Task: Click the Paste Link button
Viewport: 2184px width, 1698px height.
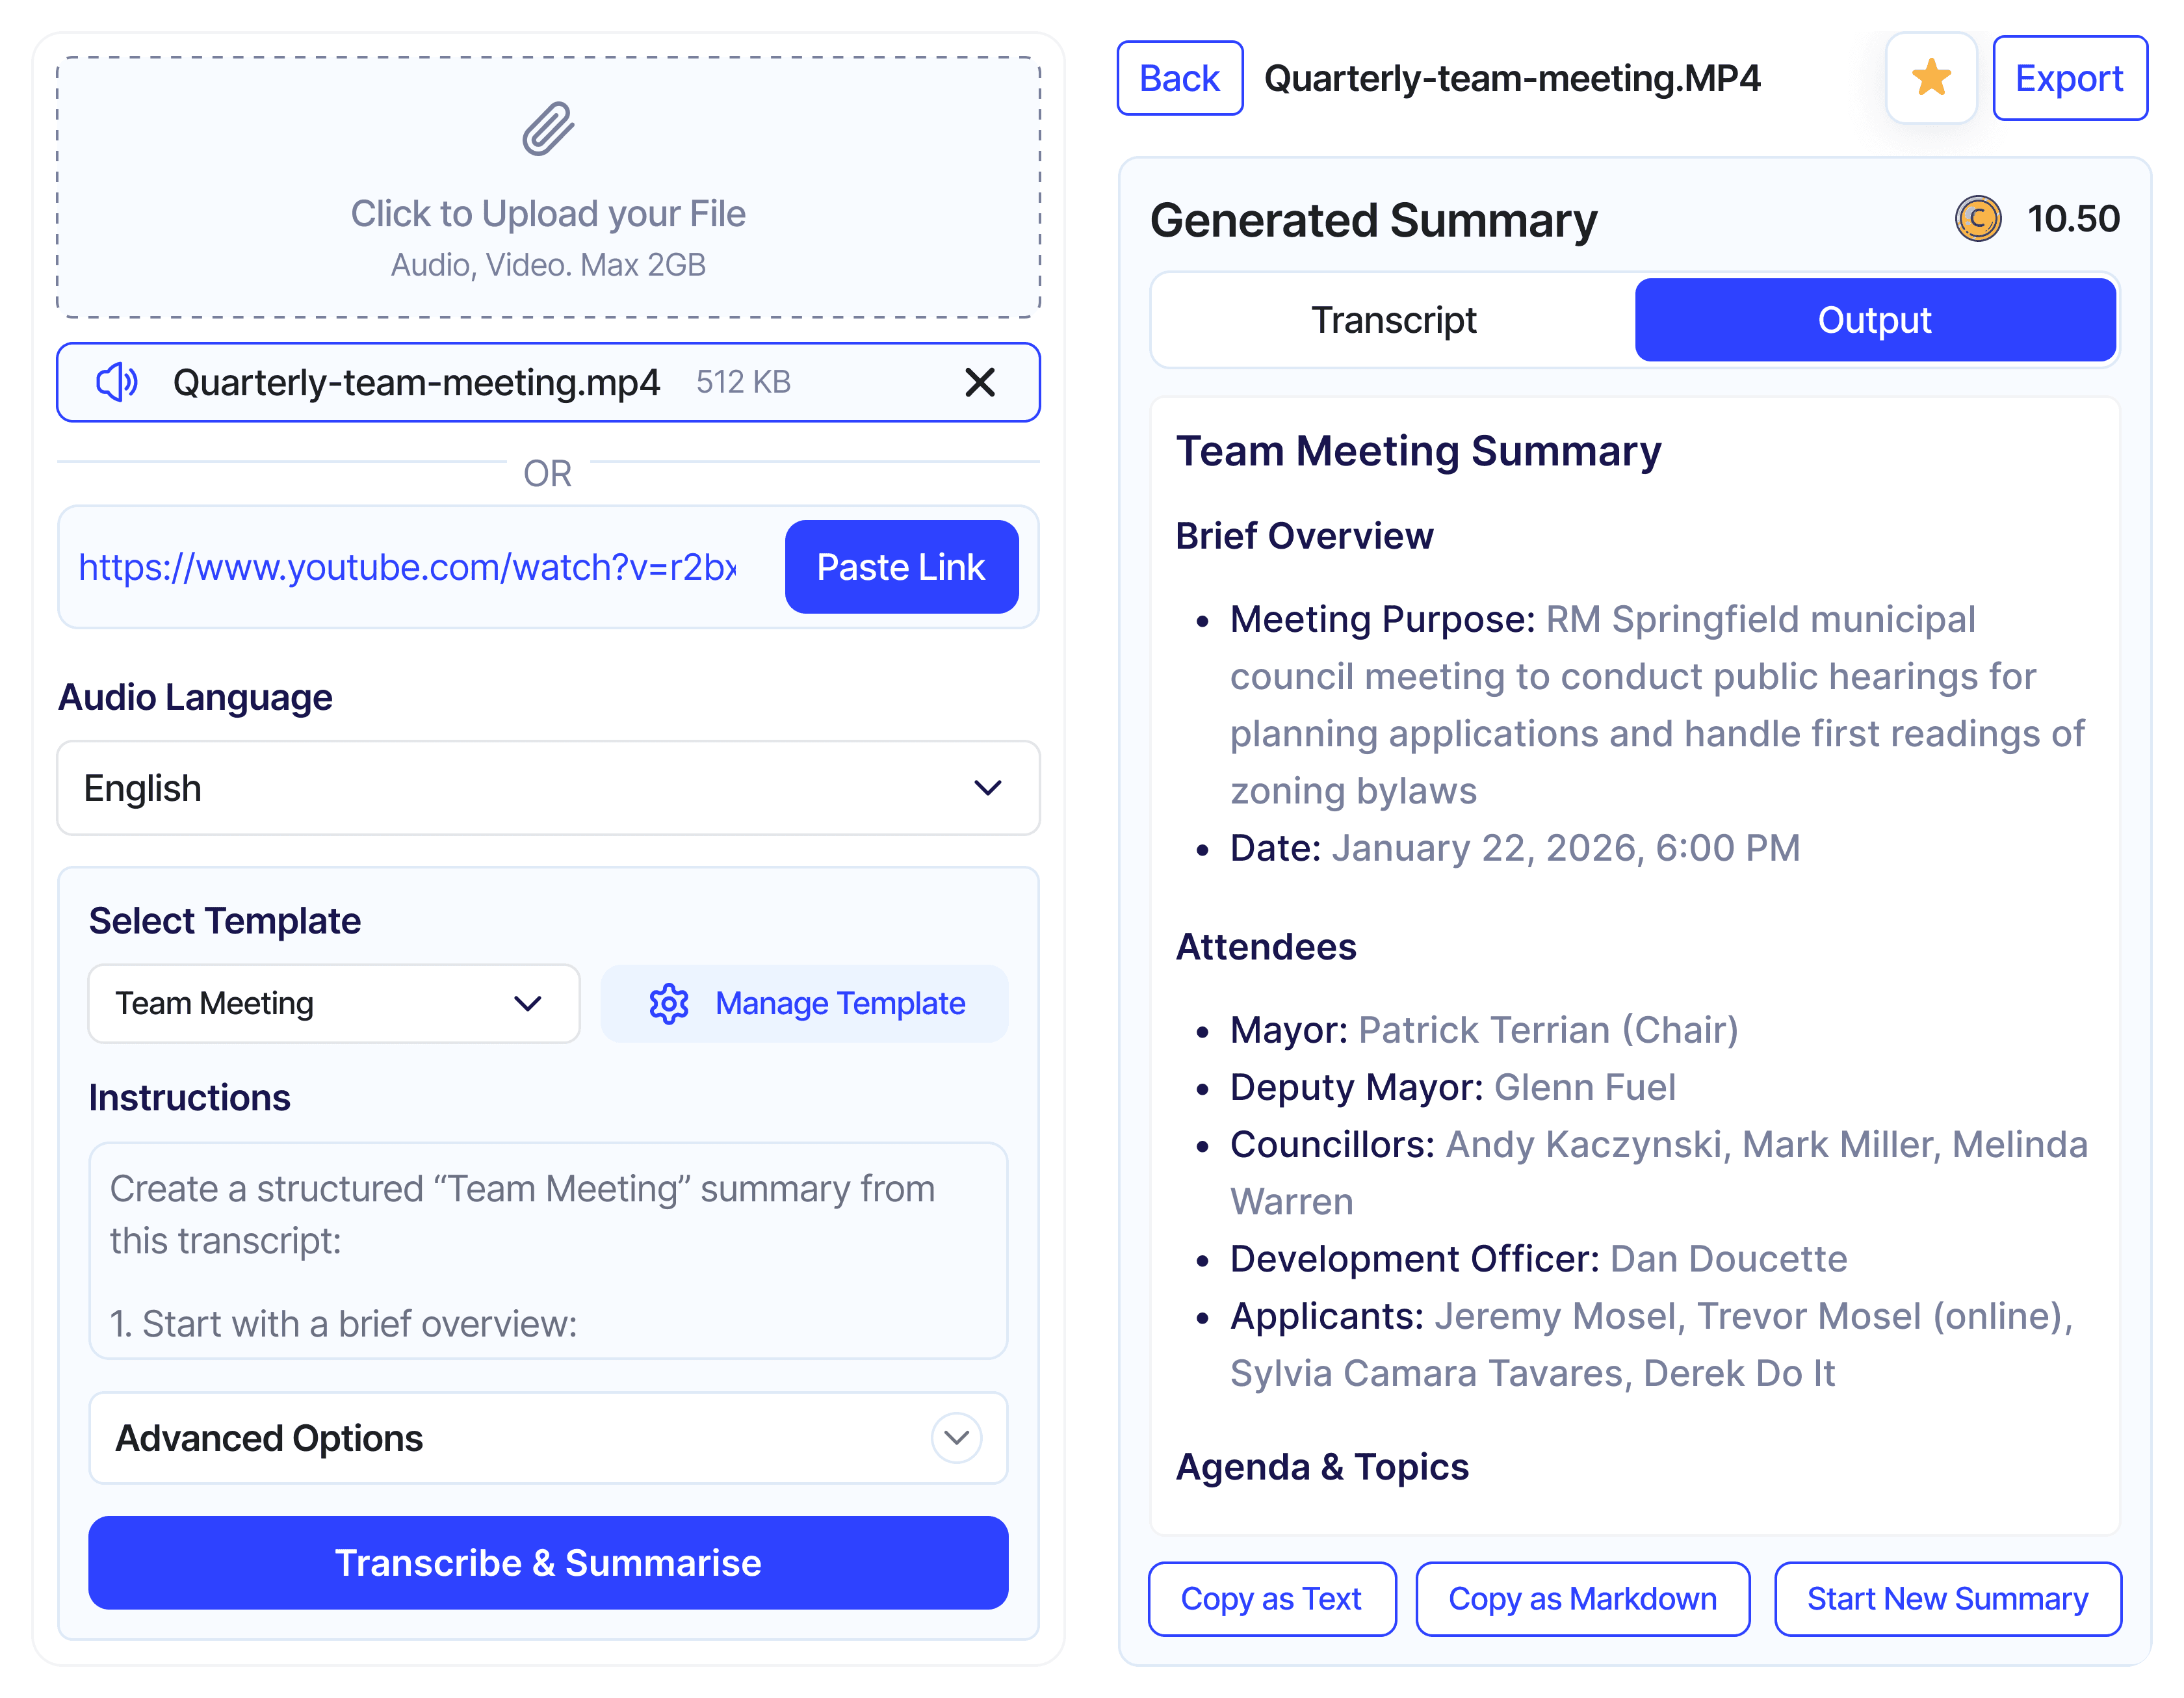Action: pyautogui.click(x=901, y=567)
